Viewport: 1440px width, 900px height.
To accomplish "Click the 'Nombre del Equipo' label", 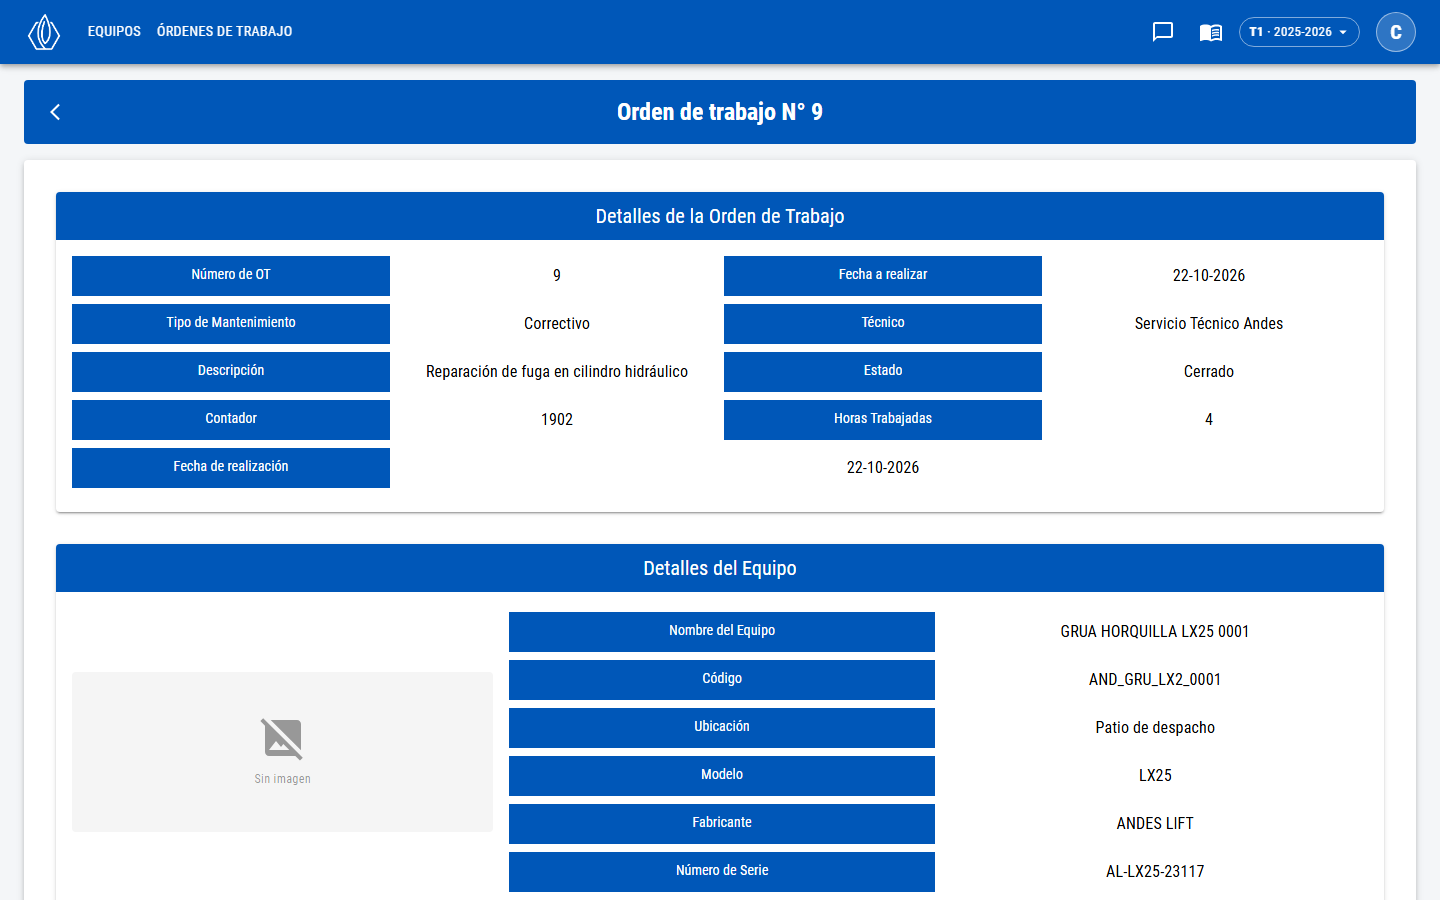I will 722,631.
